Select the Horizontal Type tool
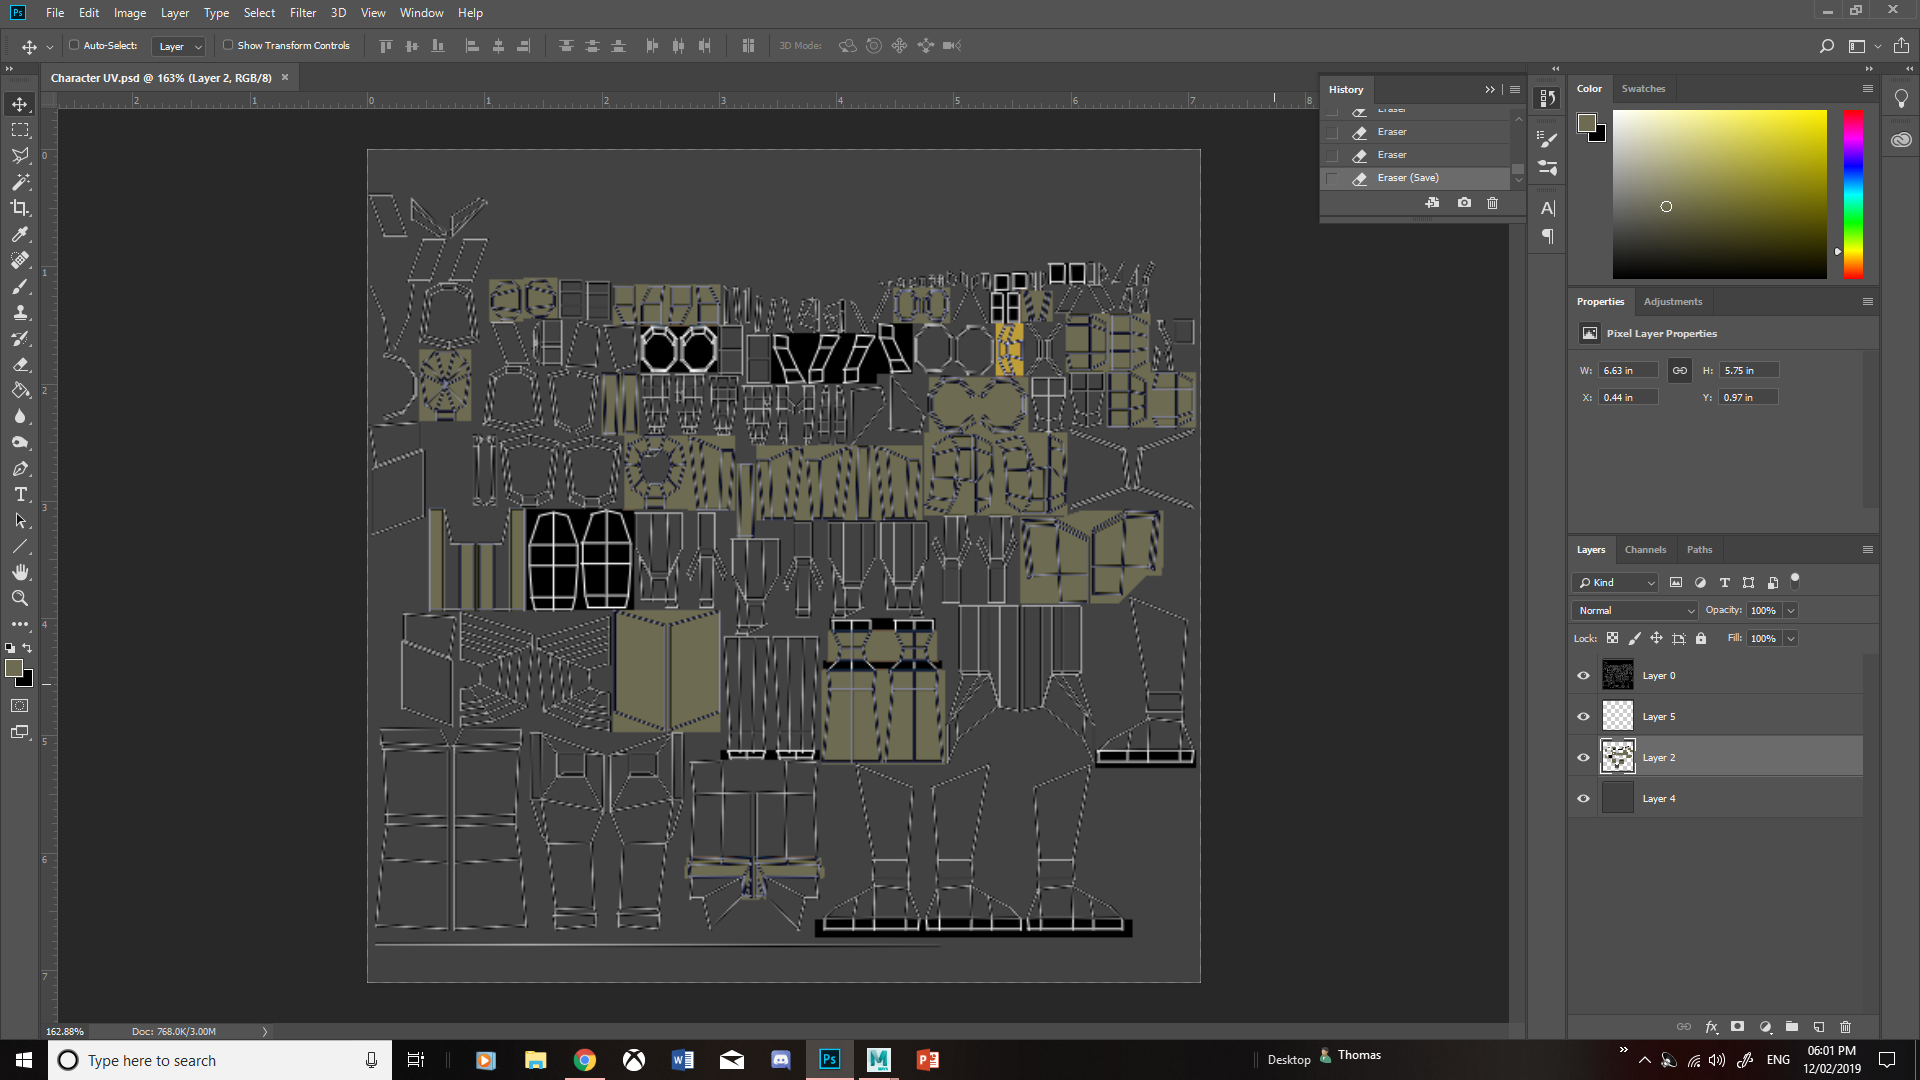 [20, 495]
